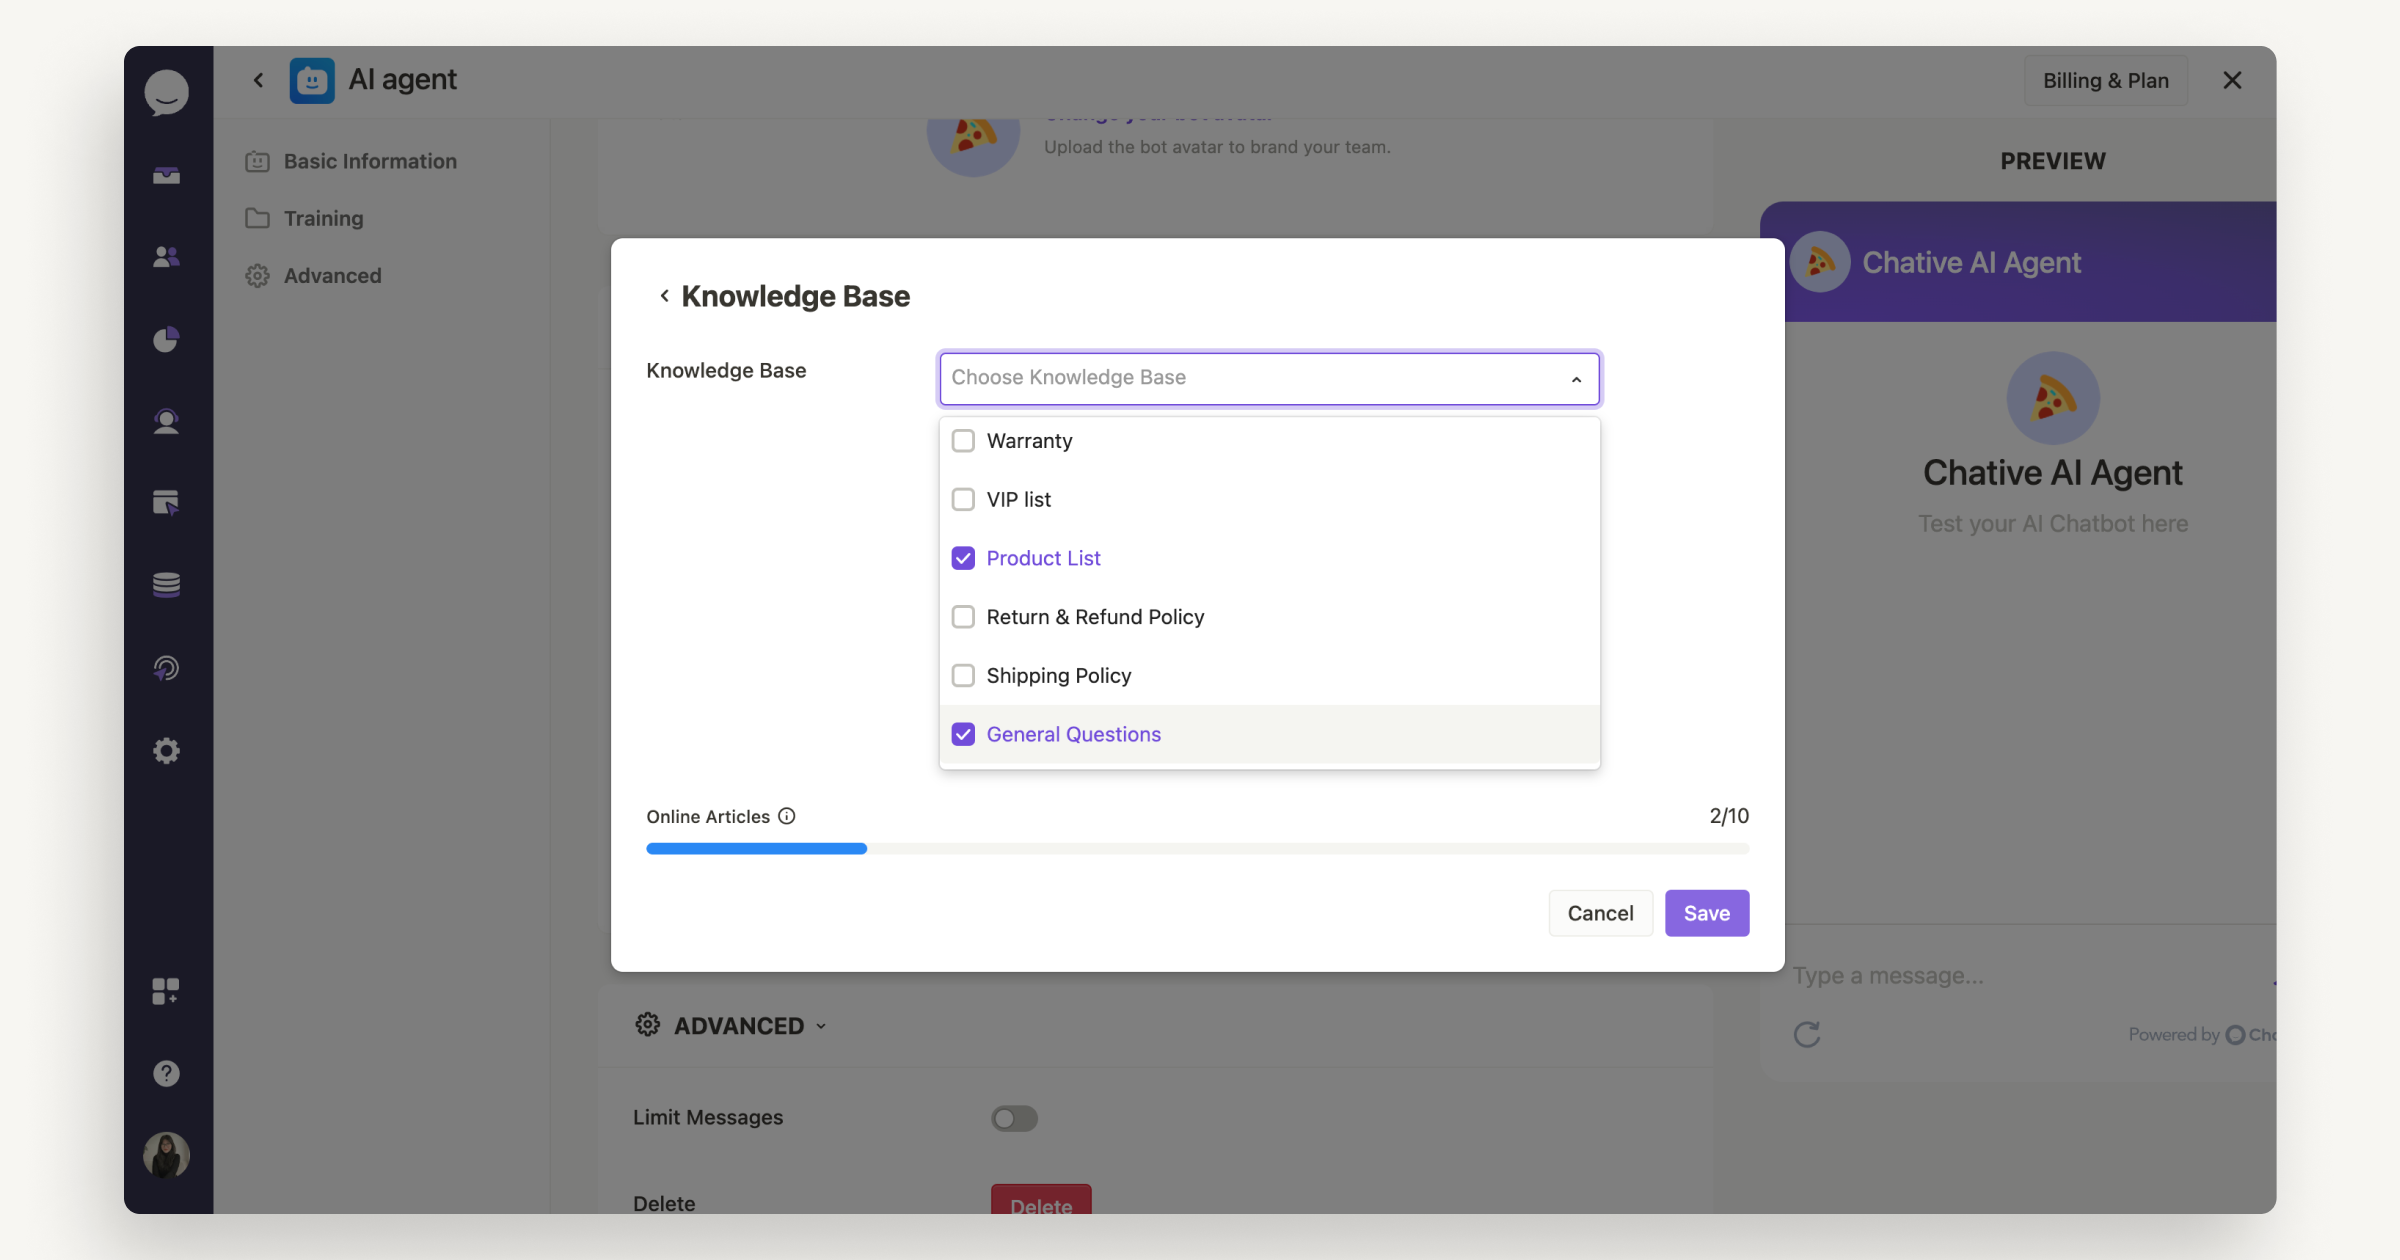Click the Cancel button to dismiss
The height and width of the screenshot is (1260, 2400).
click(x=1600, y=912)
